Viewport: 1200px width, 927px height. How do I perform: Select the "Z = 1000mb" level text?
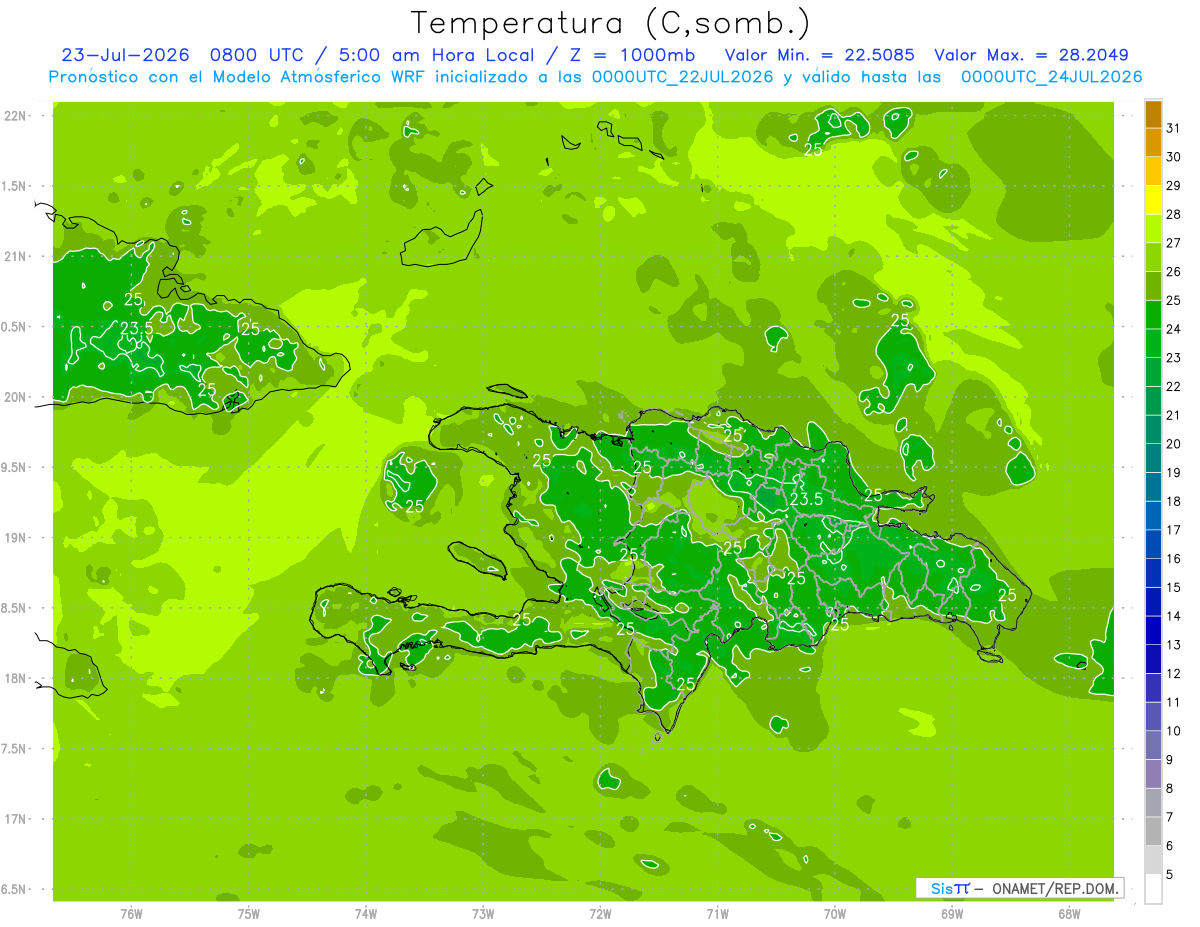(x=631, y=55)
